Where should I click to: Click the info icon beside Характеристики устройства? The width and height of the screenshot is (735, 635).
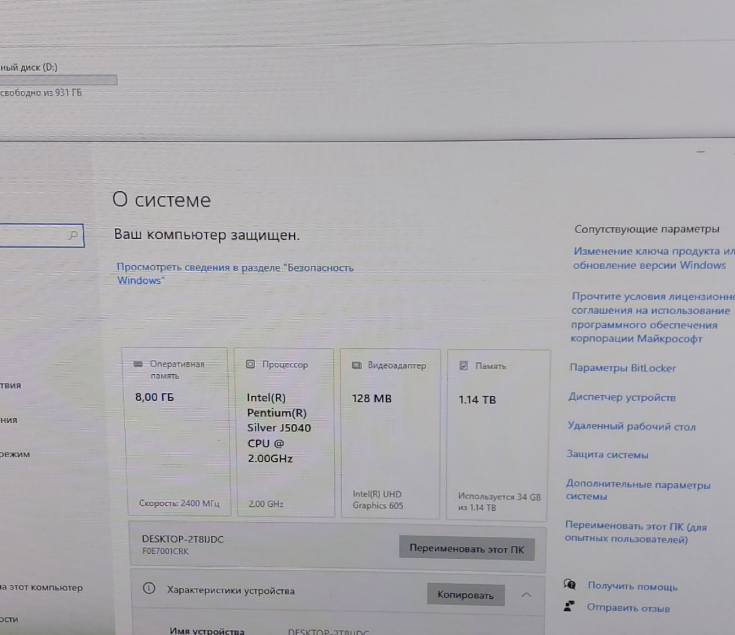tap(149, 591)
